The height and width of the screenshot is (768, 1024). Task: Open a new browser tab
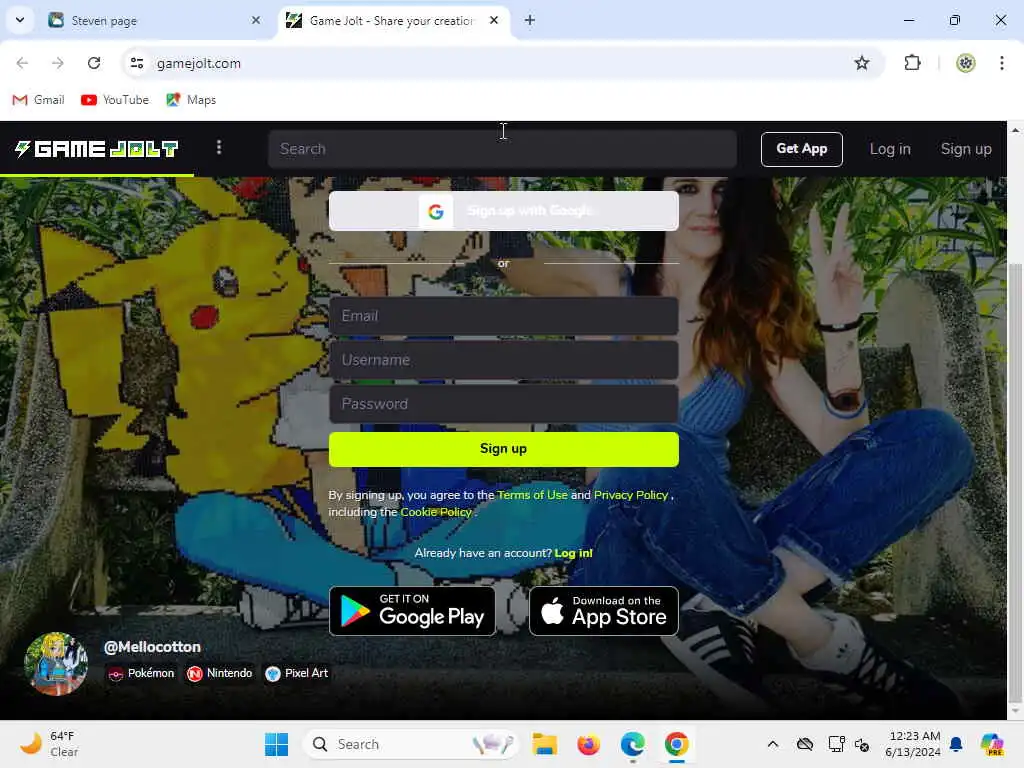pos(530,21)
